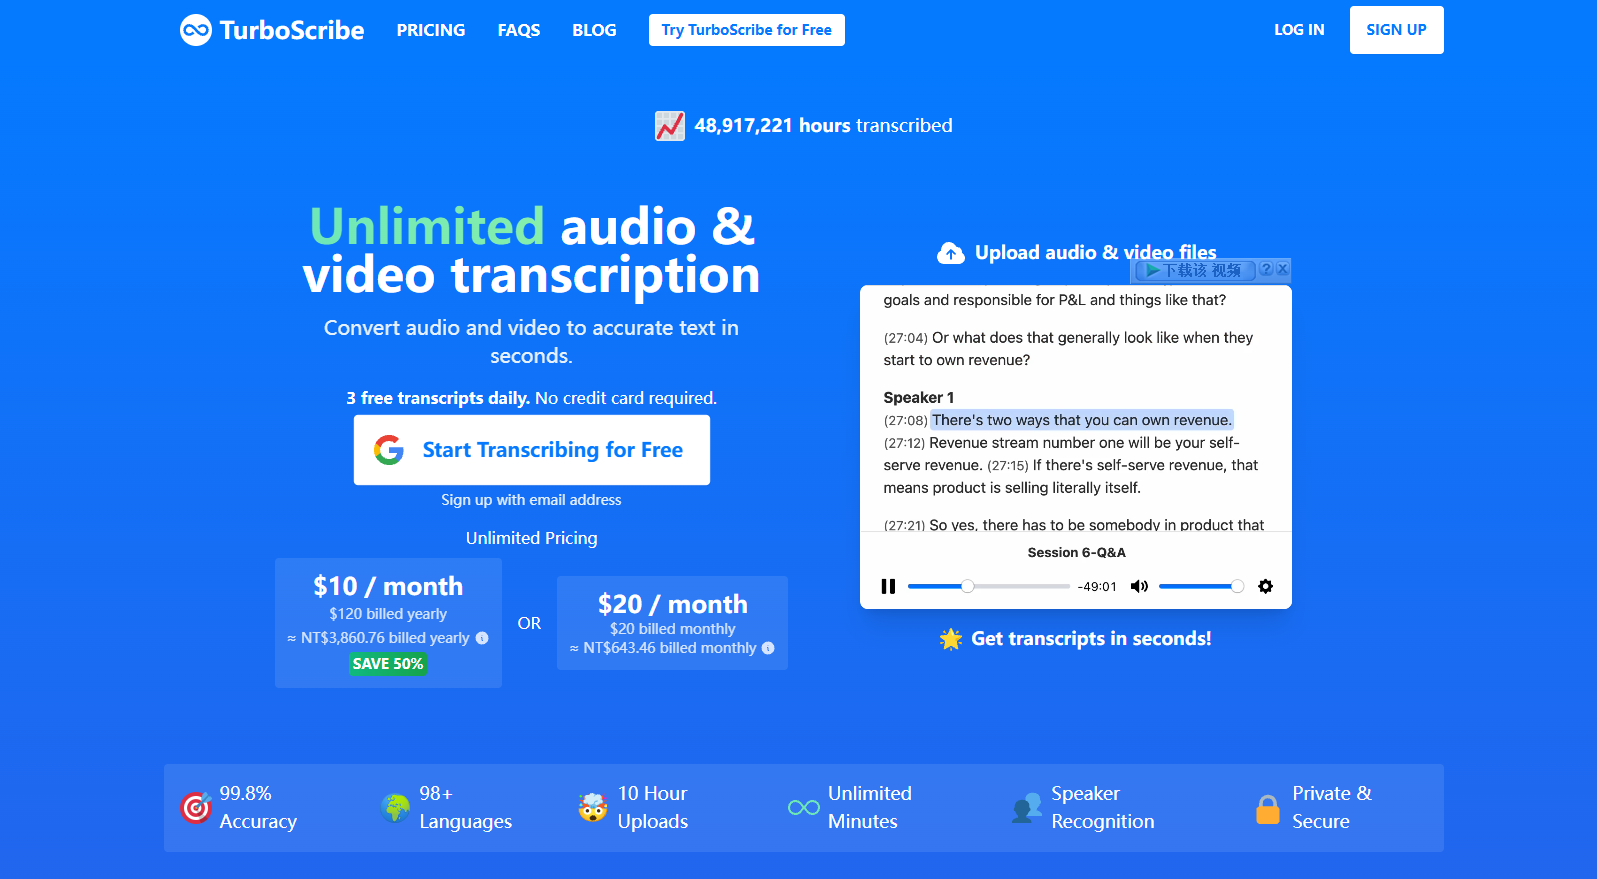1597x879 pixels.
Task: Click Get transcripts in seconds! text
Action: (x=1091, y=639)
